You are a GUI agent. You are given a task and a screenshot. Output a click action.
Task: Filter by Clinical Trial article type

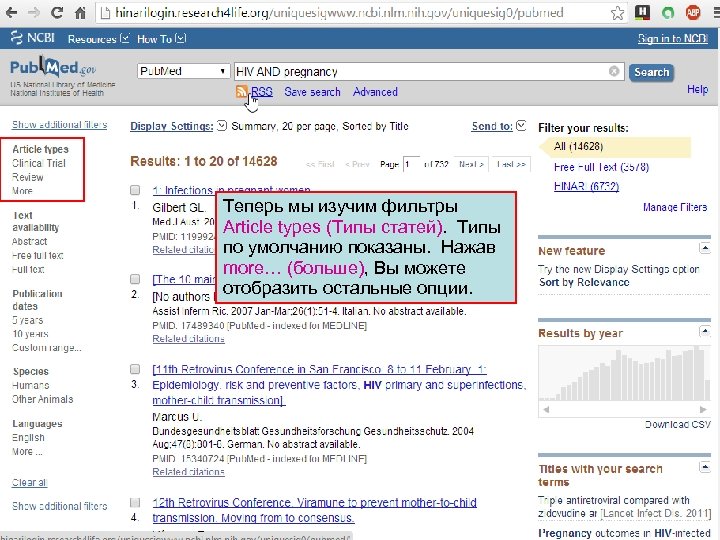[x=39, y=163]
